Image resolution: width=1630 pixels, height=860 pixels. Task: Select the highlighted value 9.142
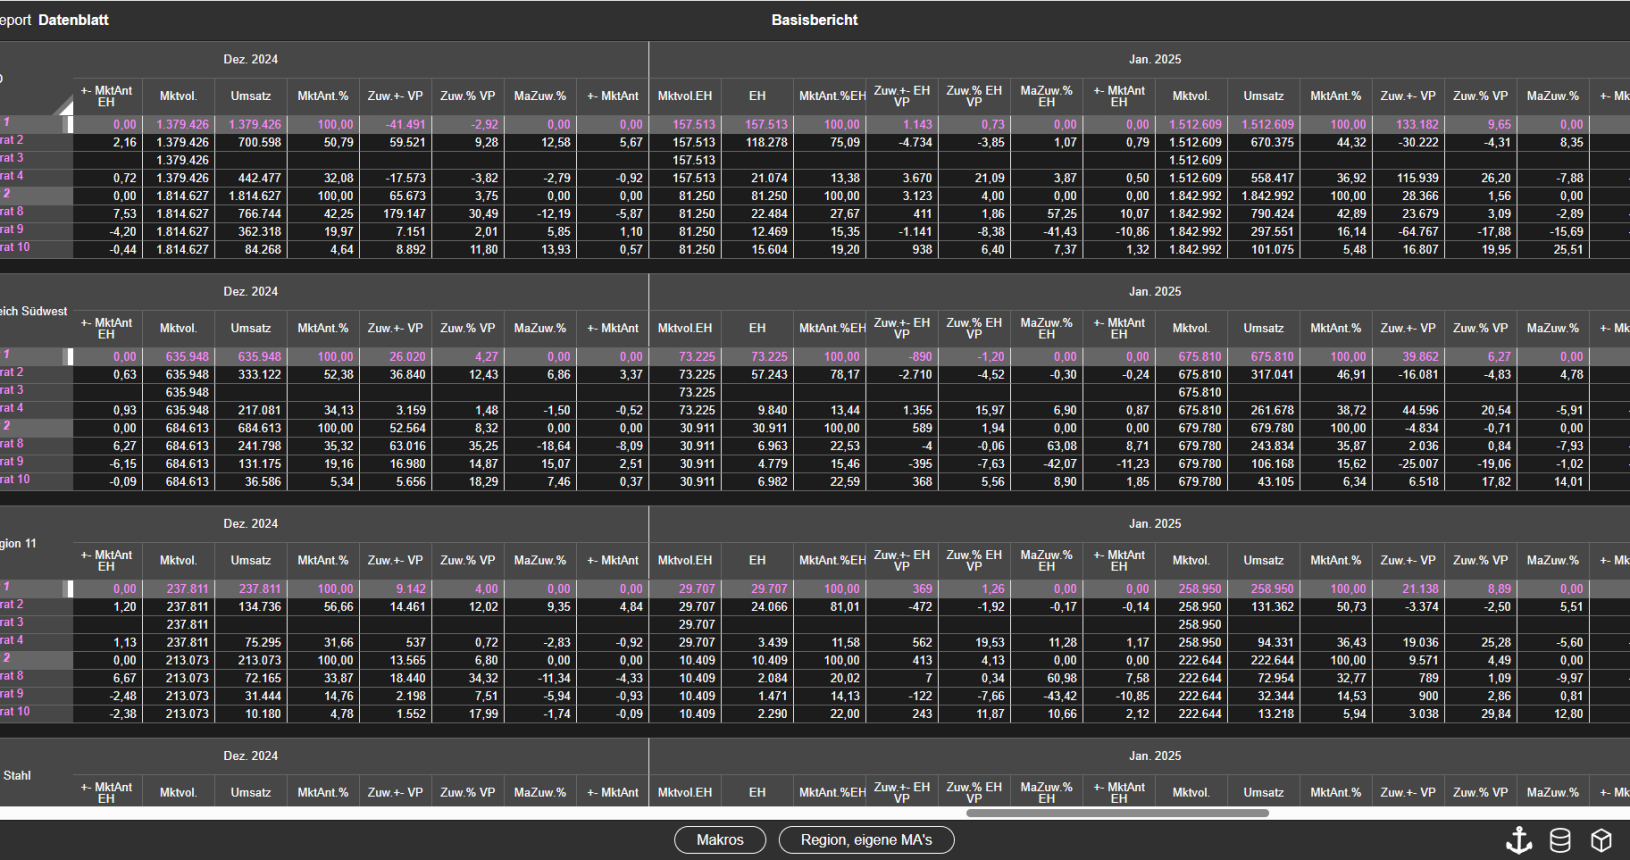coord(396,589)
